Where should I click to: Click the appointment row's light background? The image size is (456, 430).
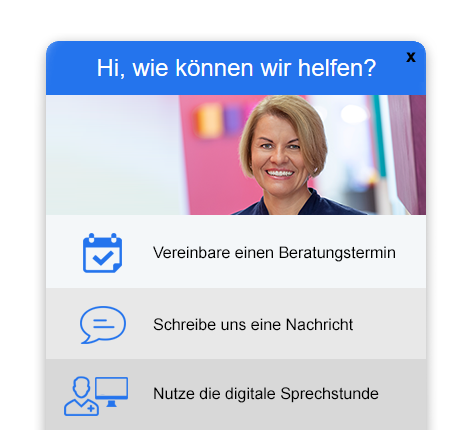point(236,252)
